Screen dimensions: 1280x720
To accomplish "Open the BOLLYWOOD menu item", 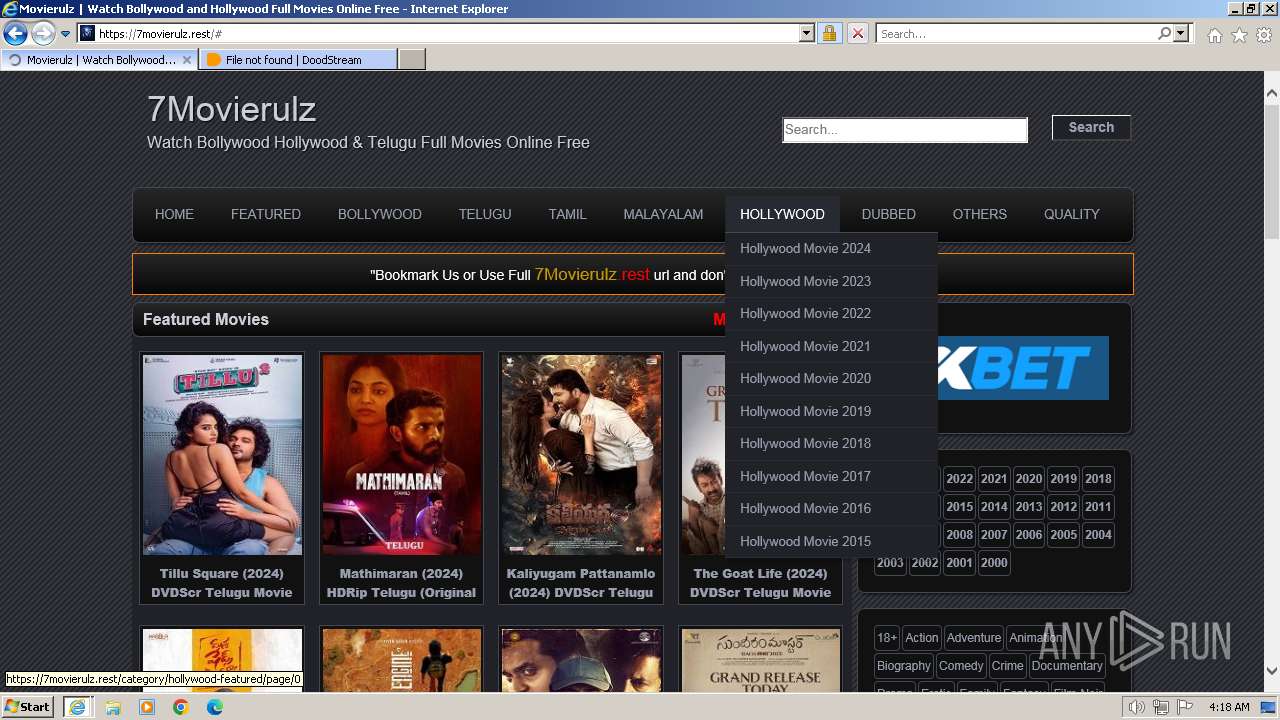I will 380,214.
